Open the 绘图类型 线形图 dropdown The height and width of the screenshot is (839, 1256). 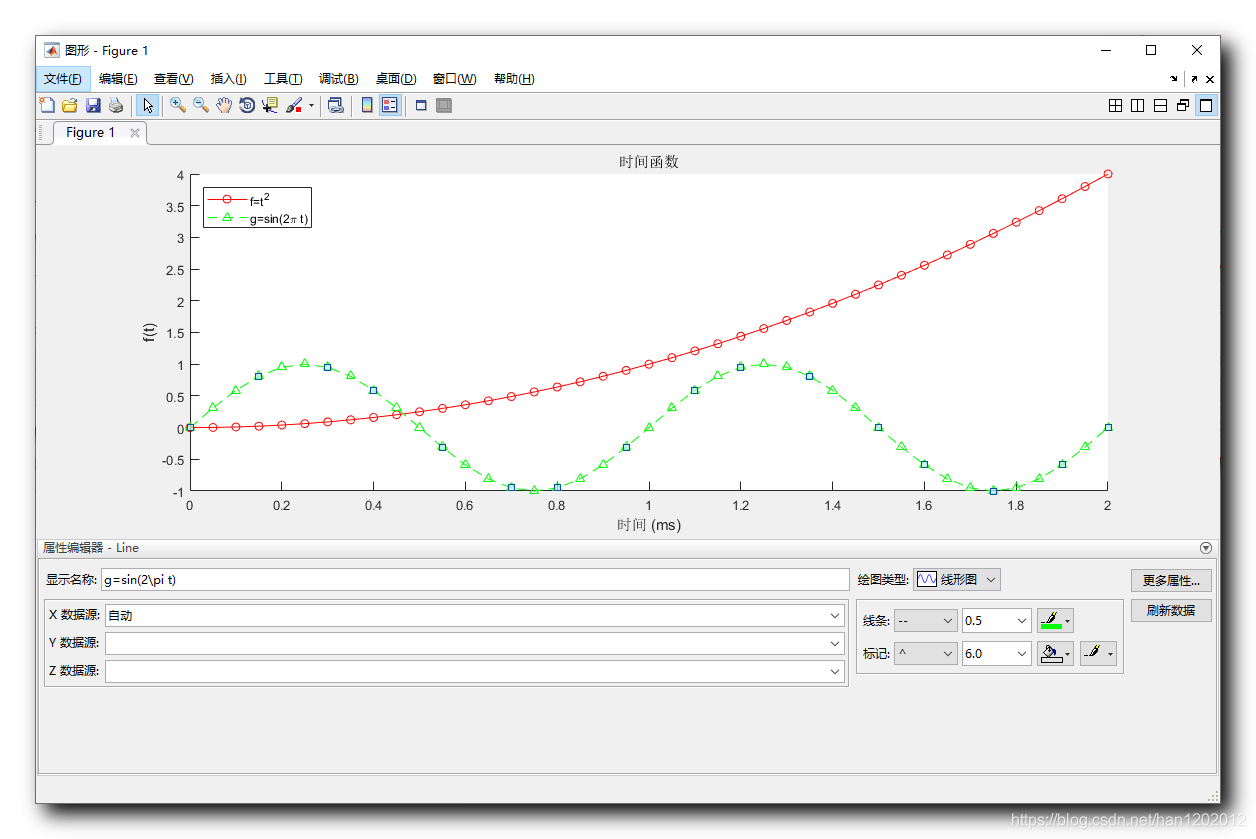coord(956,579)
